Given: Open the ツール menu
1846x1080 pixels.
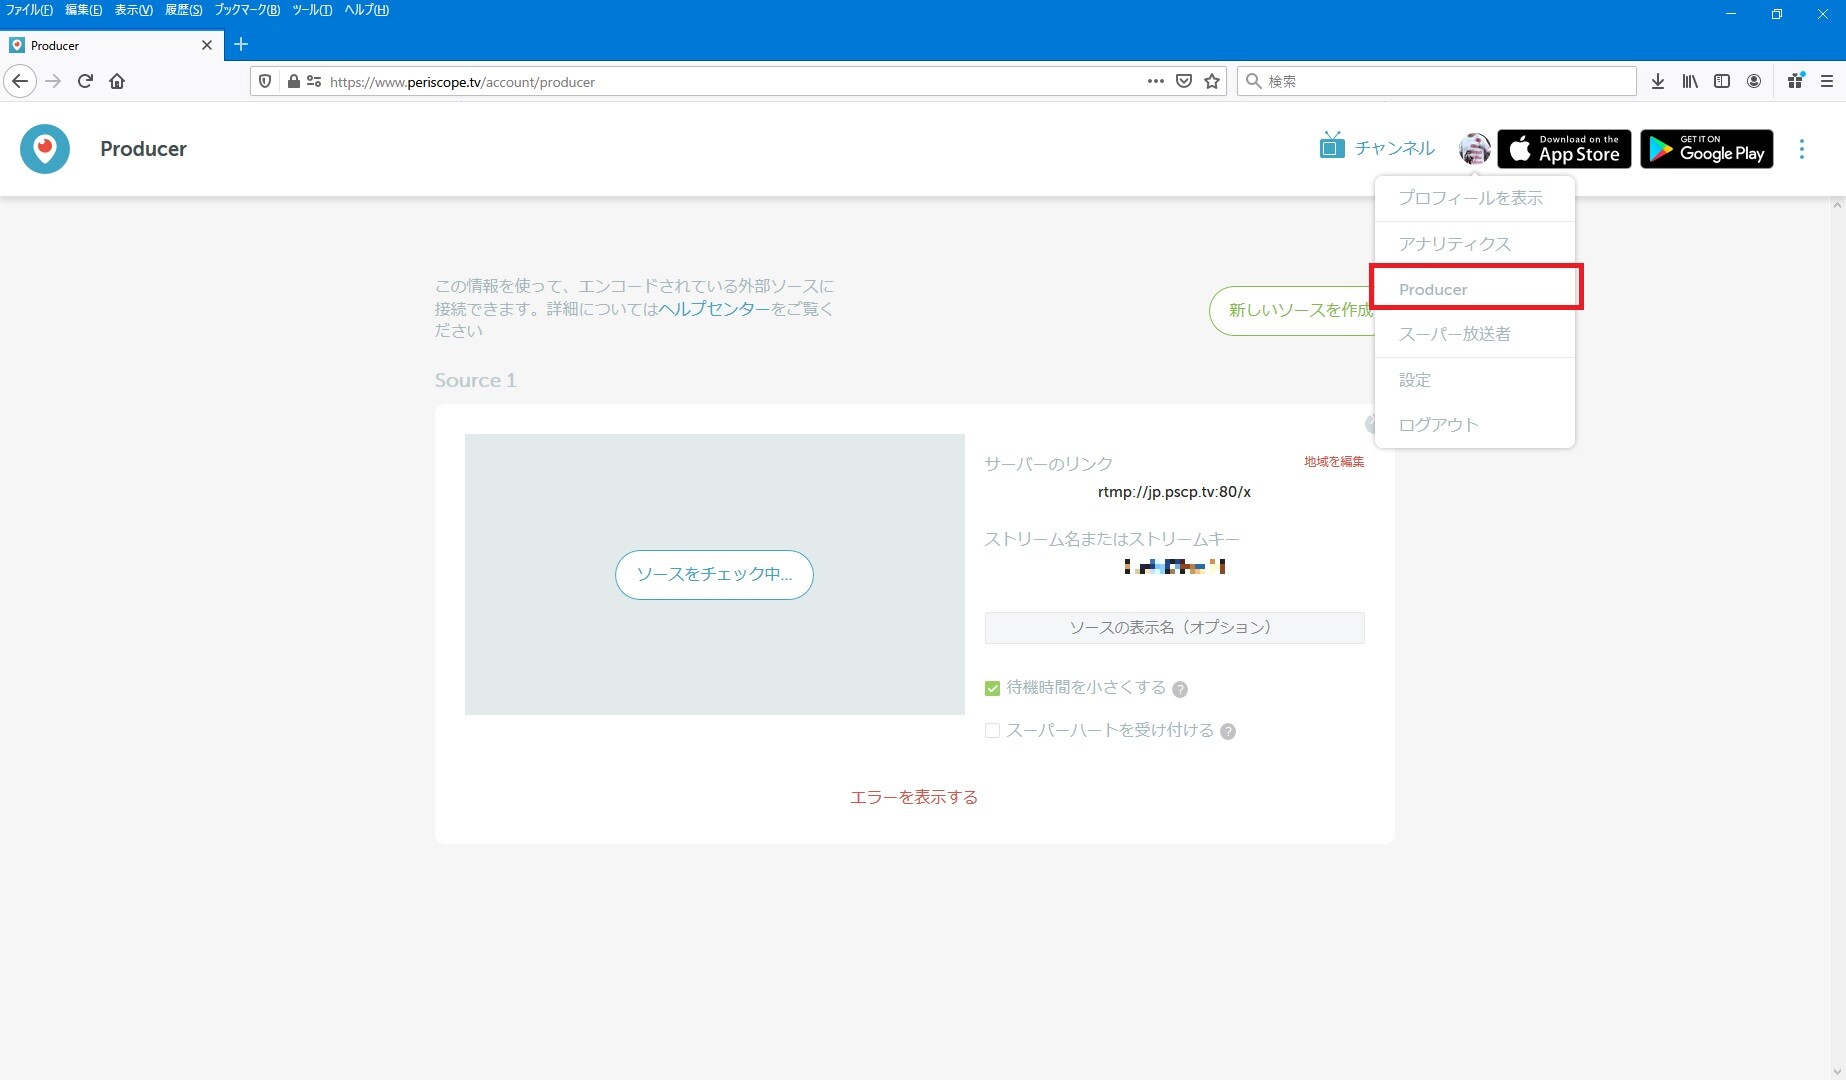Looking at the screenshot, I should [312, 10].
